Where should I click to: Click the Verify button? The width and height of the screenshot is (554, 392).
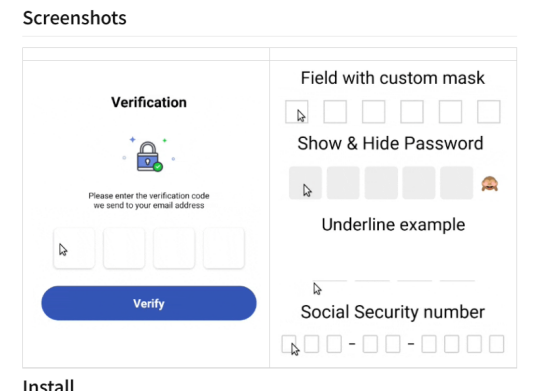[x=149, y=303]
